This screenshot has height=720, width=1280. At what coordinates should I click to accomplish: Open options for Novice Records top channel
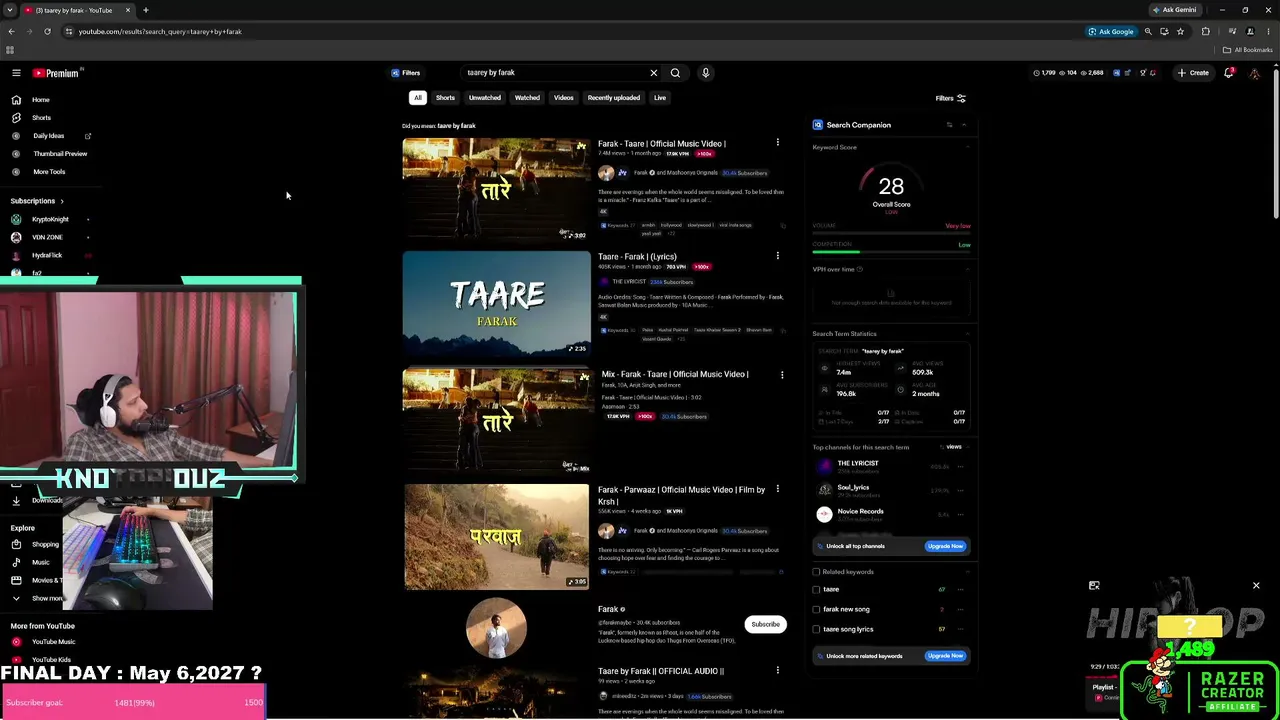pyautogui.click(x=961, y=515)
